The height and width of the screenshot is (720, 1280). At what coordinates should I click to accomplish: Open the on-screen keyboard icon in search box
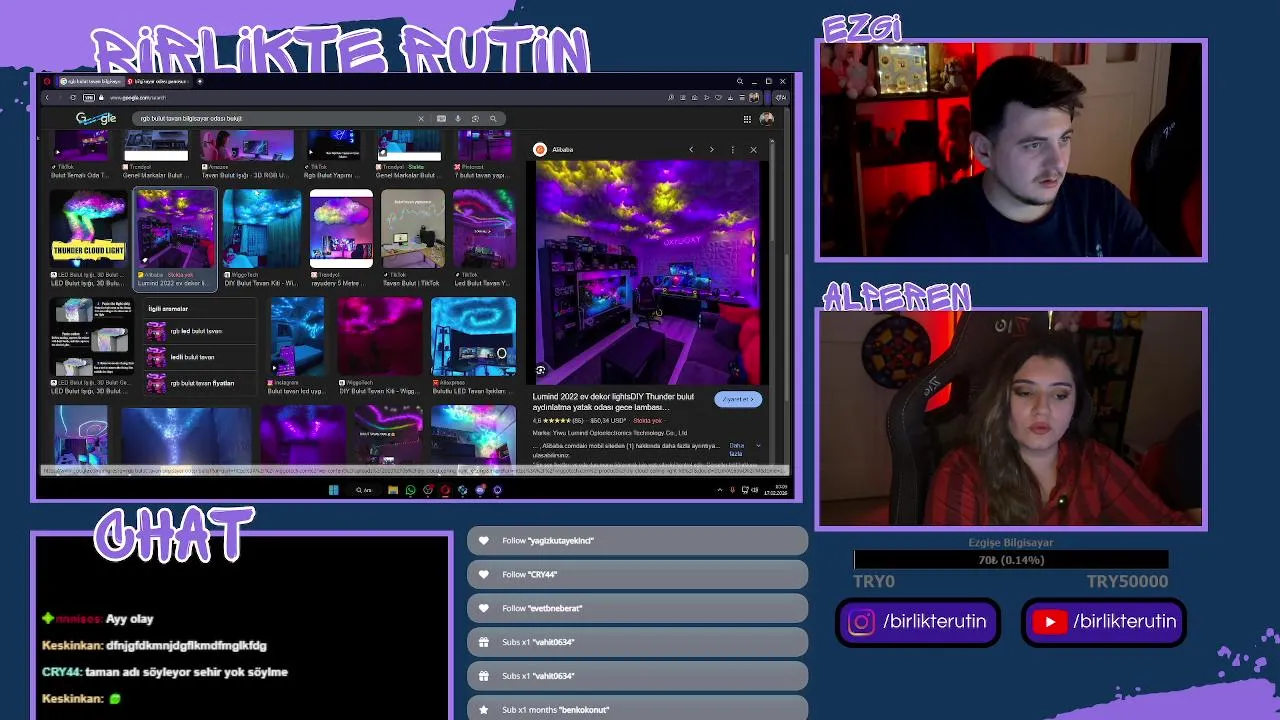[x=441, y=118]
